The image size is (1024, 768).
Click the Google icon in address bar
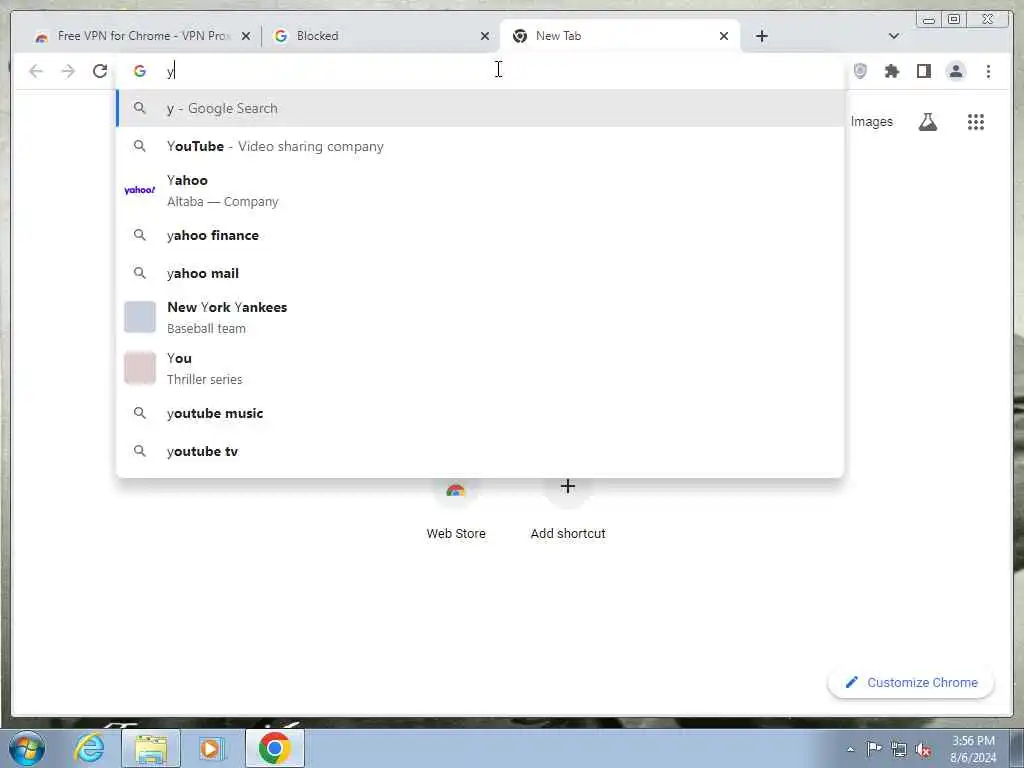(140, 71)
